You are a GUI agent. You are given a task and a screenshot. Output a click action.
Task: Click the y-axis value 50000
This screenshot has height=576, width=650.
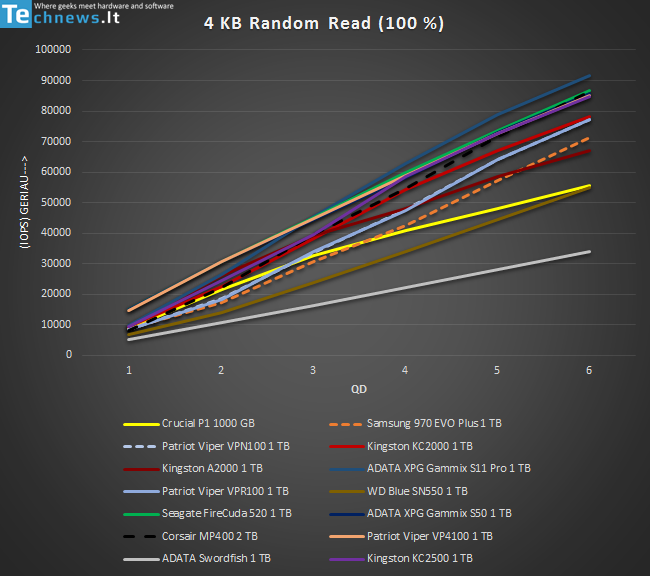click(x=56, y=202)
